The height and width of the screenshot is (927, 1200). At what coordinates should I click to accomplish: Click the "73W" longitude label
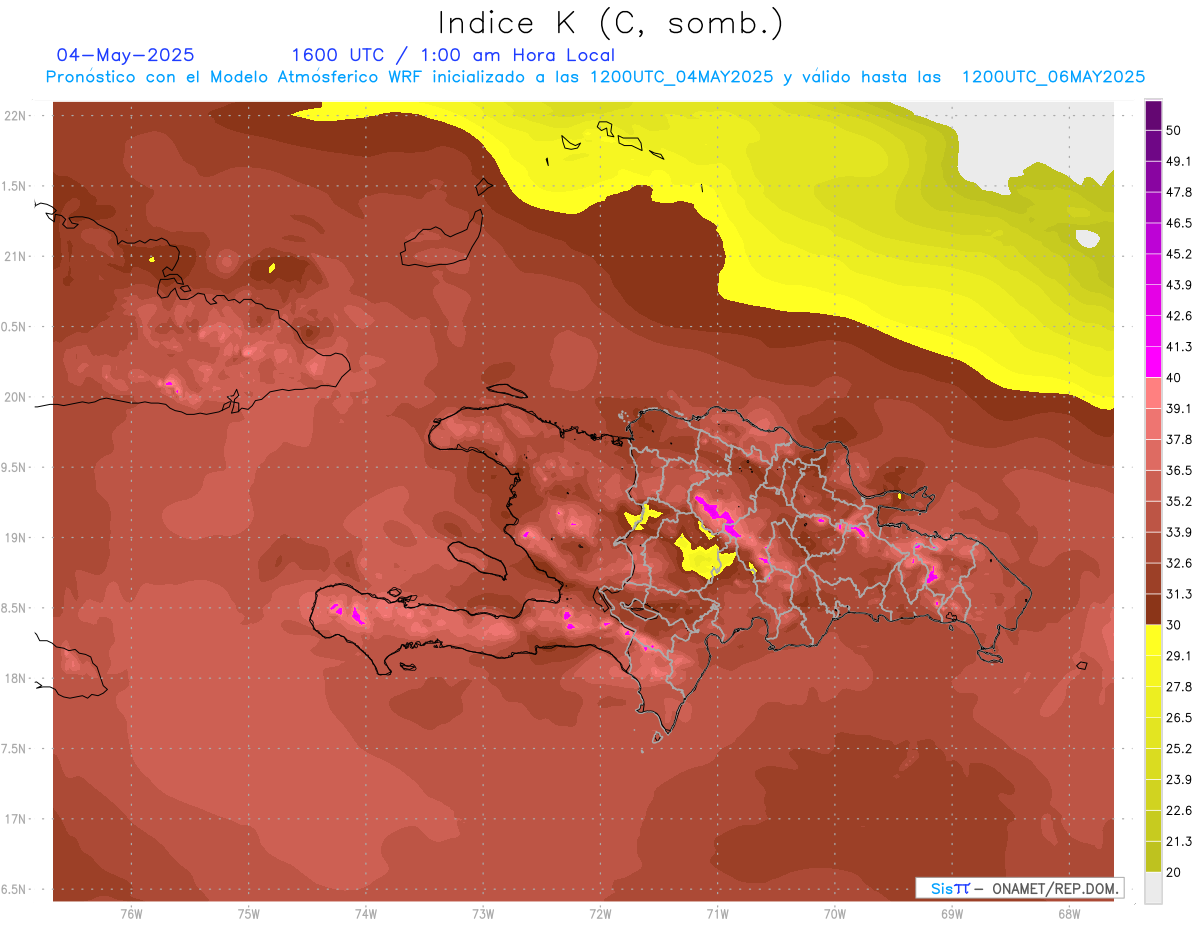click(x=483, y=914)
